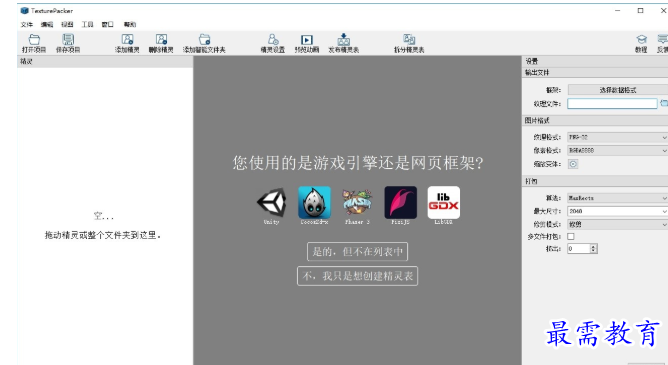This screenshot has height=365, width=668.
Task: Publish sprite sheet with 发布精灵表
Action: [343, 43]
